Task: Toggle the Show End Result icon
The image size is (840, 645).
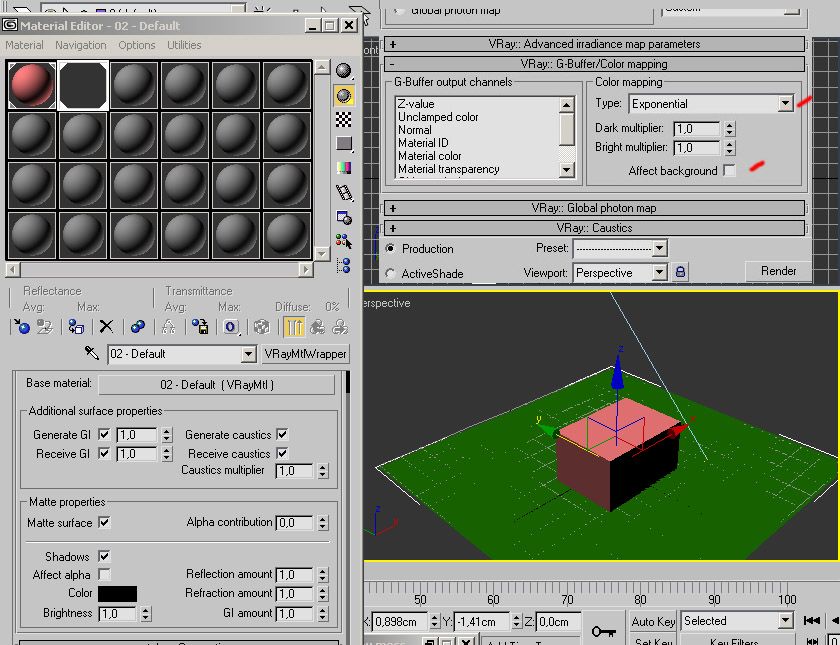Action: click(294, 327)
